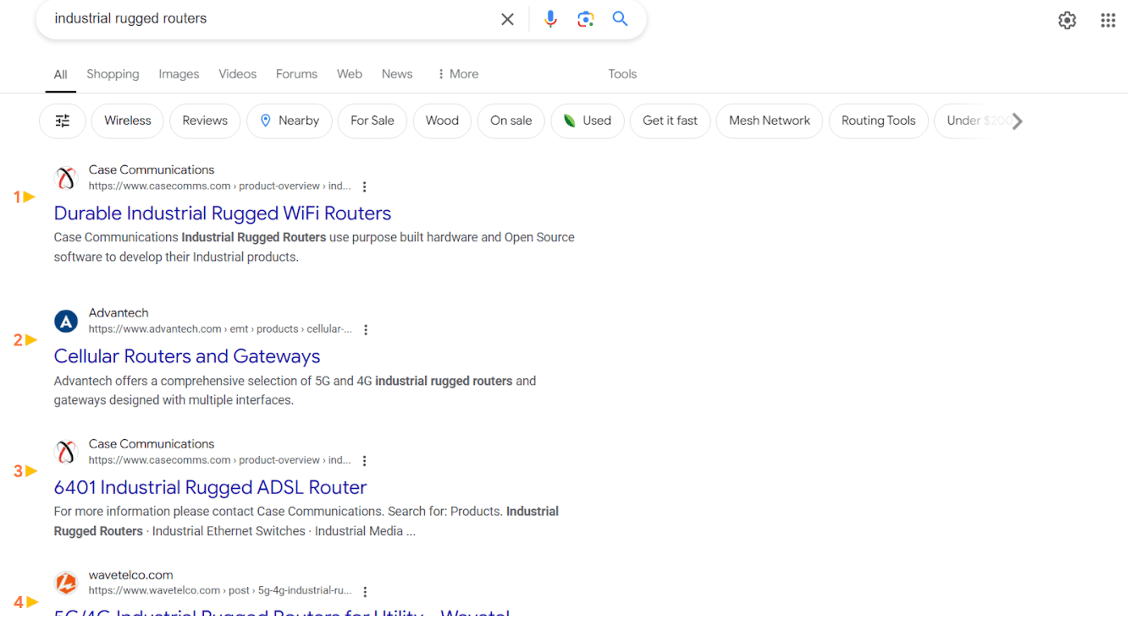This screenshot has height=627, width=1128.
Task: Start voice search with microphone icon
Action: point(550,19)
